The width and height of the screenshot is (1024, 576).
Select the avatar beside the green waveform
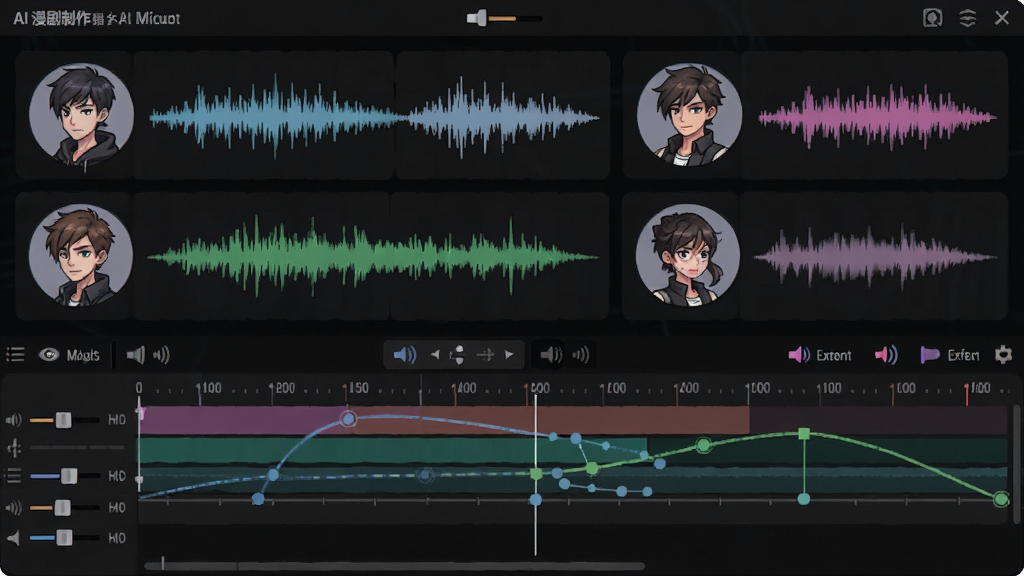(81, 255)
